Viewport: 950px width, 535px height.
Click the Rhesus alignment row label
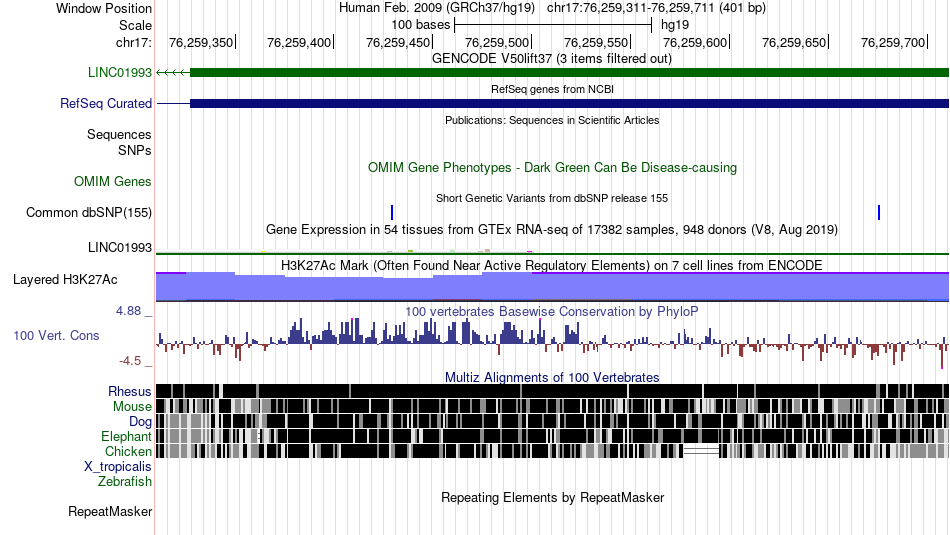(x=130, y=391)
